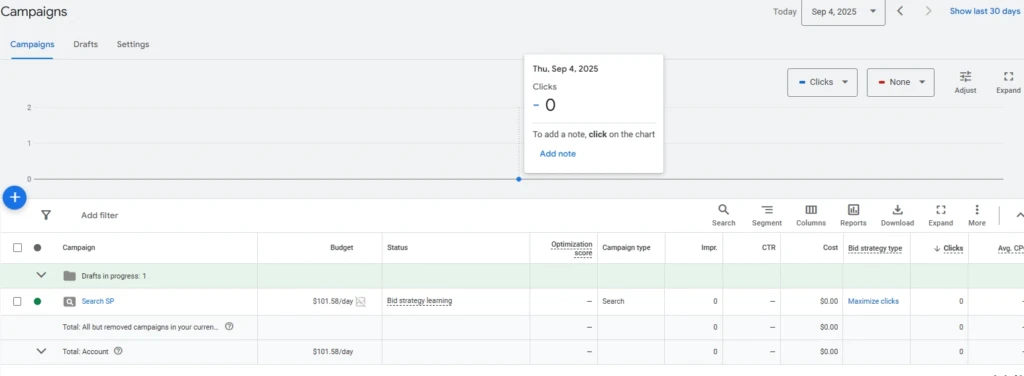Tick the select-all checkbox in the header

(x=18, y=247)
